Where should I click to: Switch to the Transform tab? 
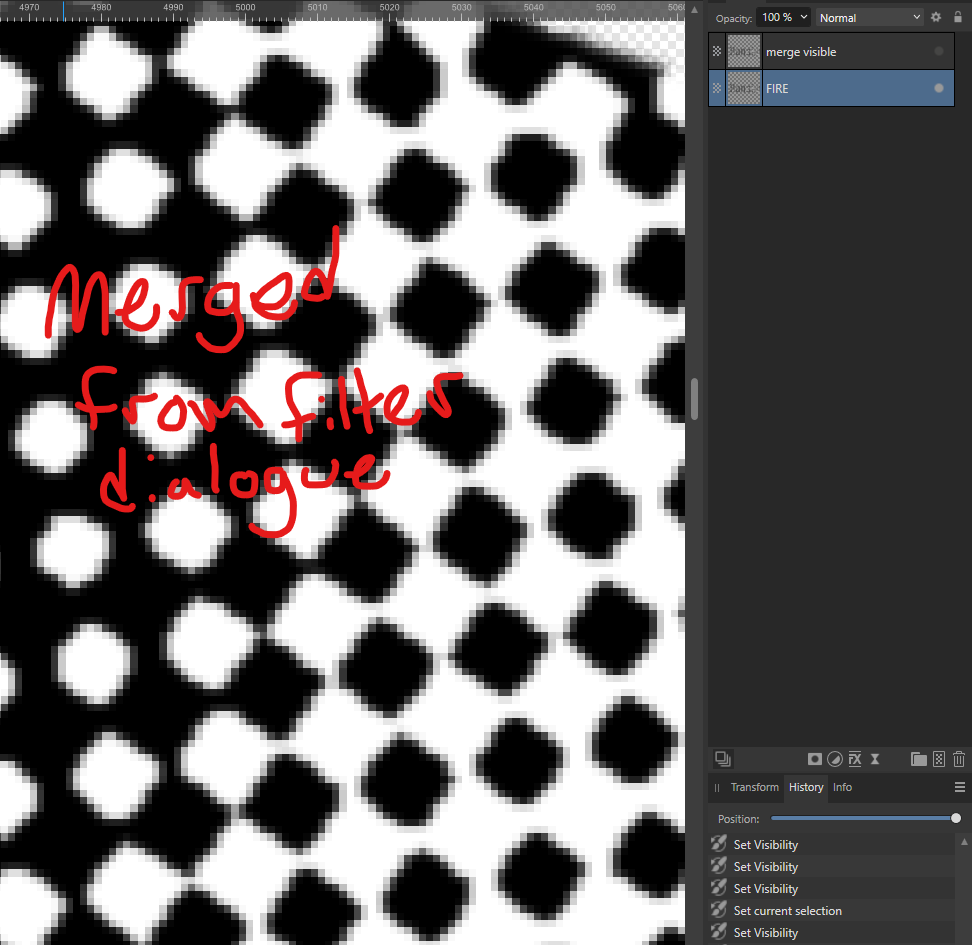click(754, 787)
